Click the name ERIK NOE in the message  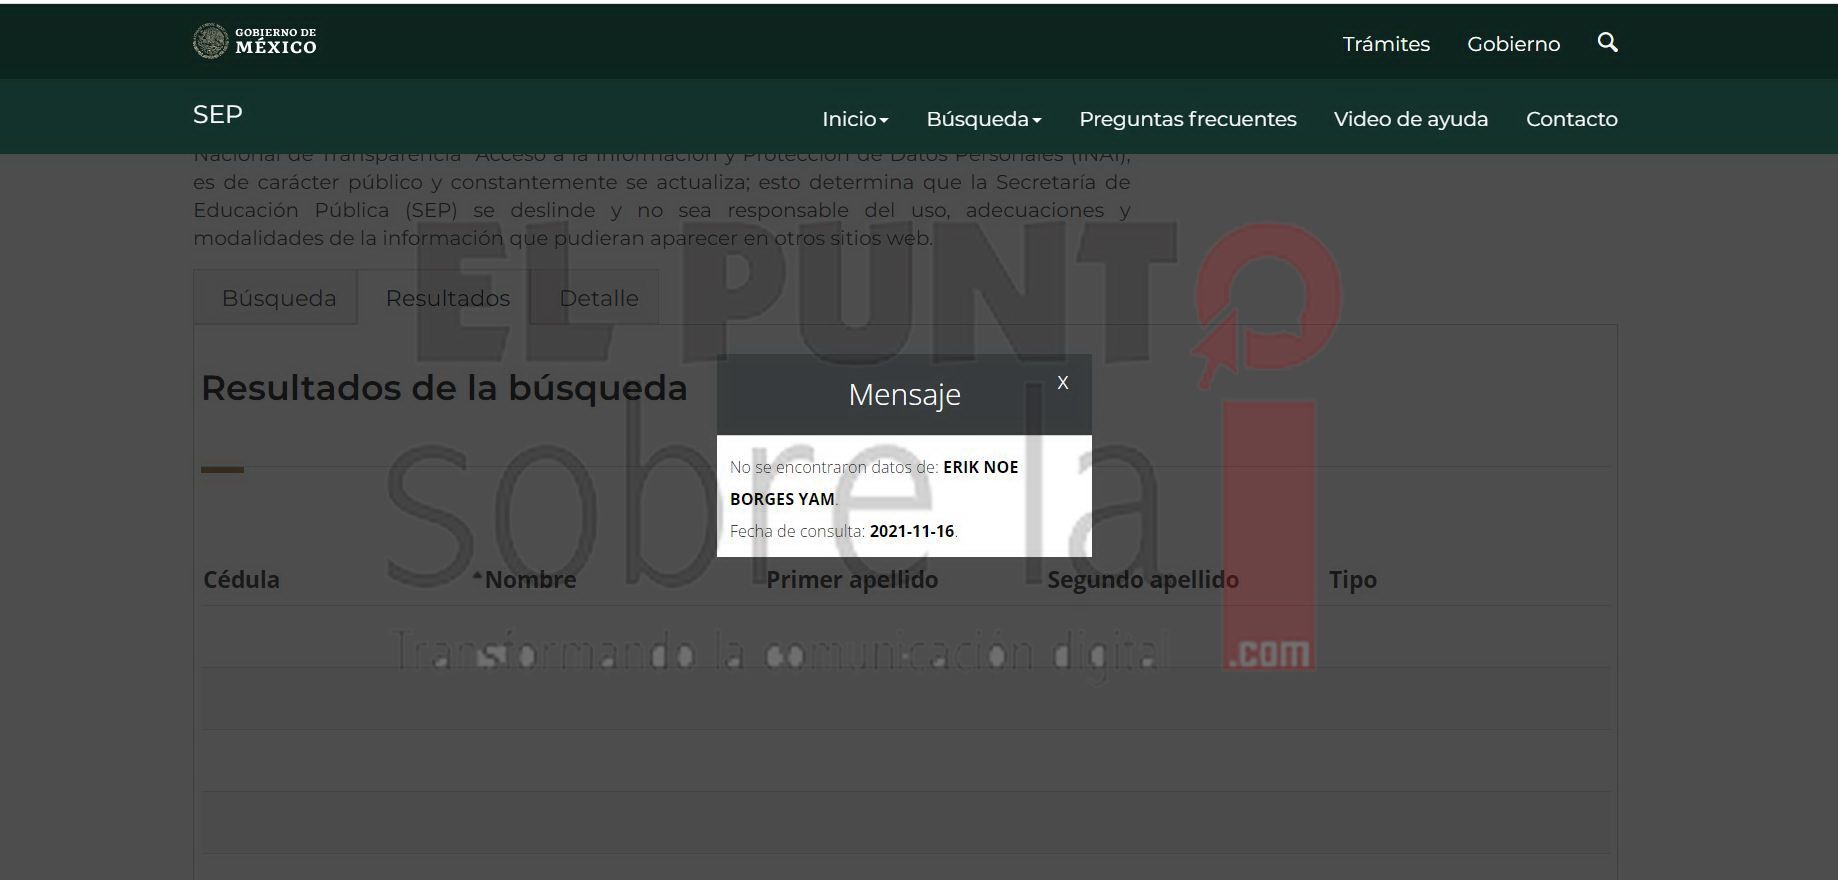coord(981,467)
